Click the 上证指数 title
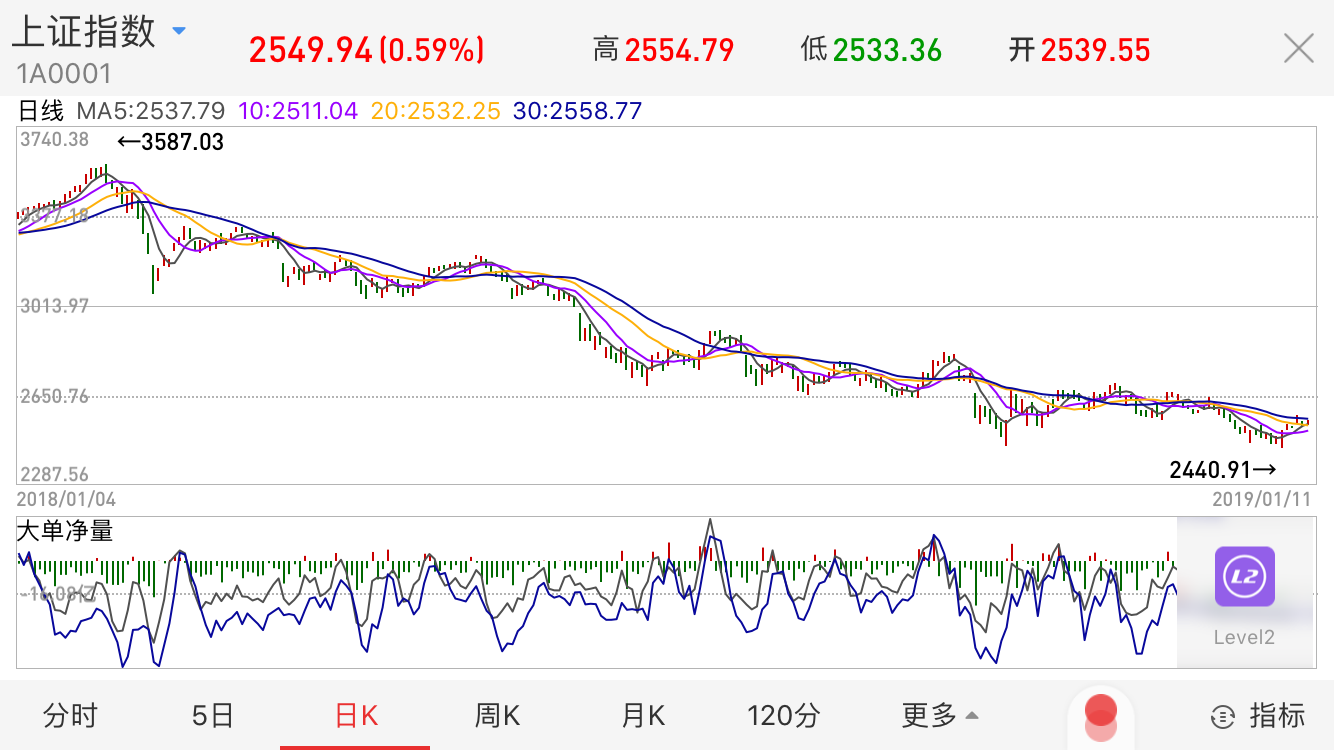This screenshot has width=1334, height=750. coord(83,31)
